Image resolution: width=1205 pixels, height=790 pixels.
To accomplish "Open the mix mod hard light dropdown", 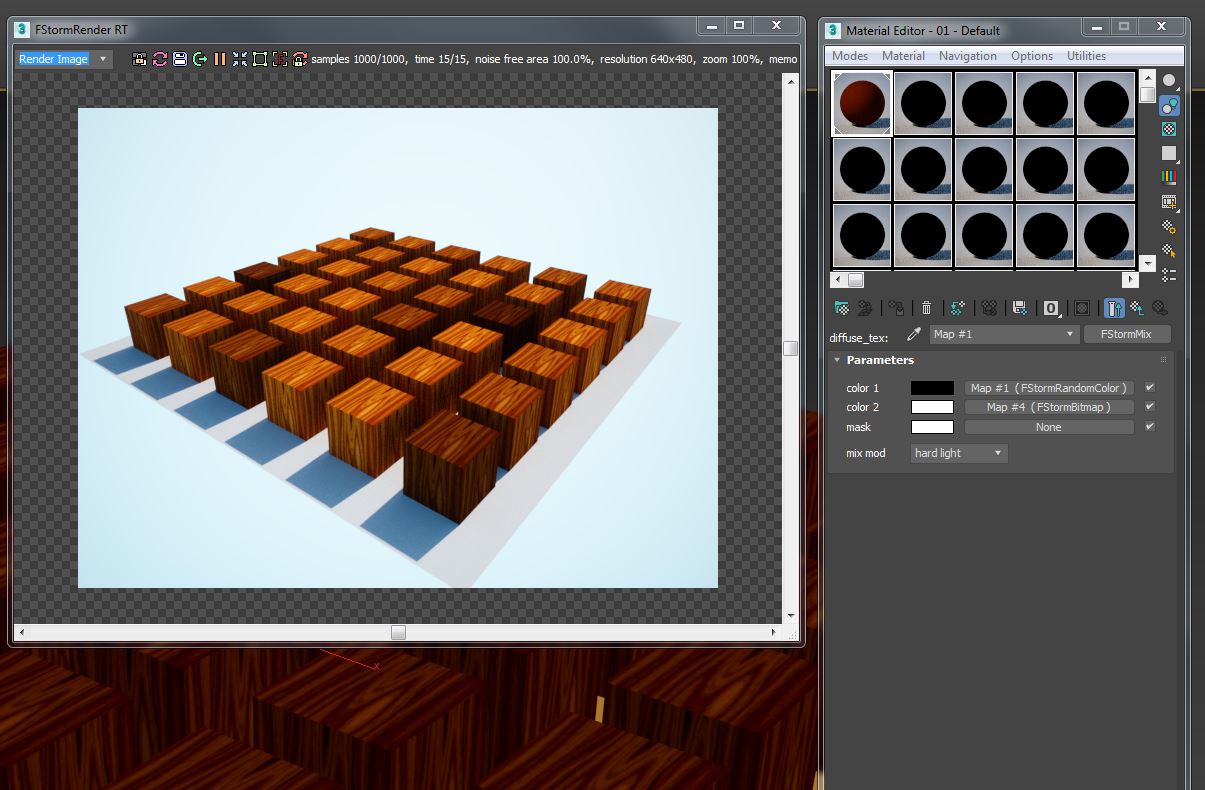I will point(959,453).
